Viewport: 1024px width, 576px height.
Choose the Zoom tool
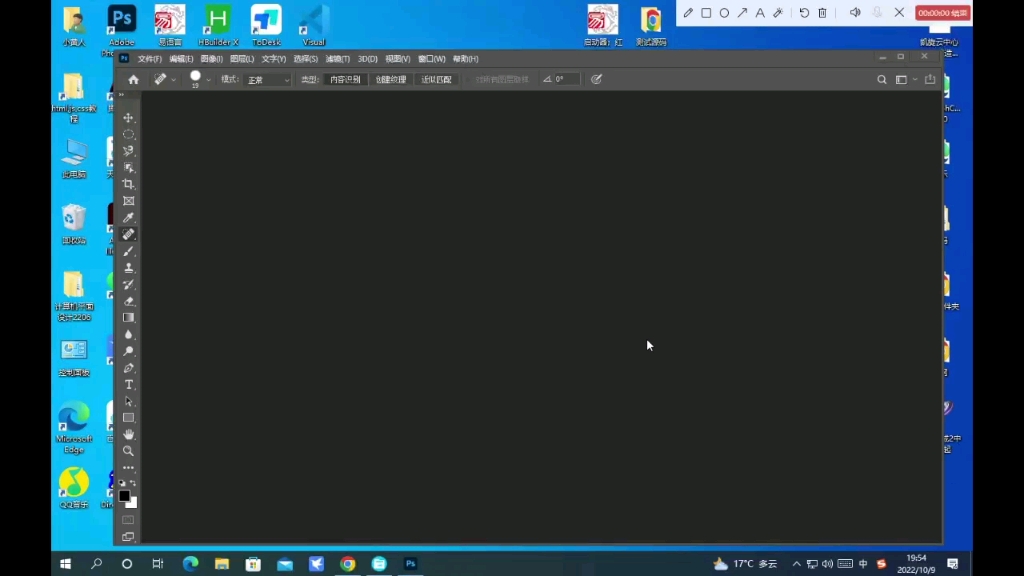[128, 450]
